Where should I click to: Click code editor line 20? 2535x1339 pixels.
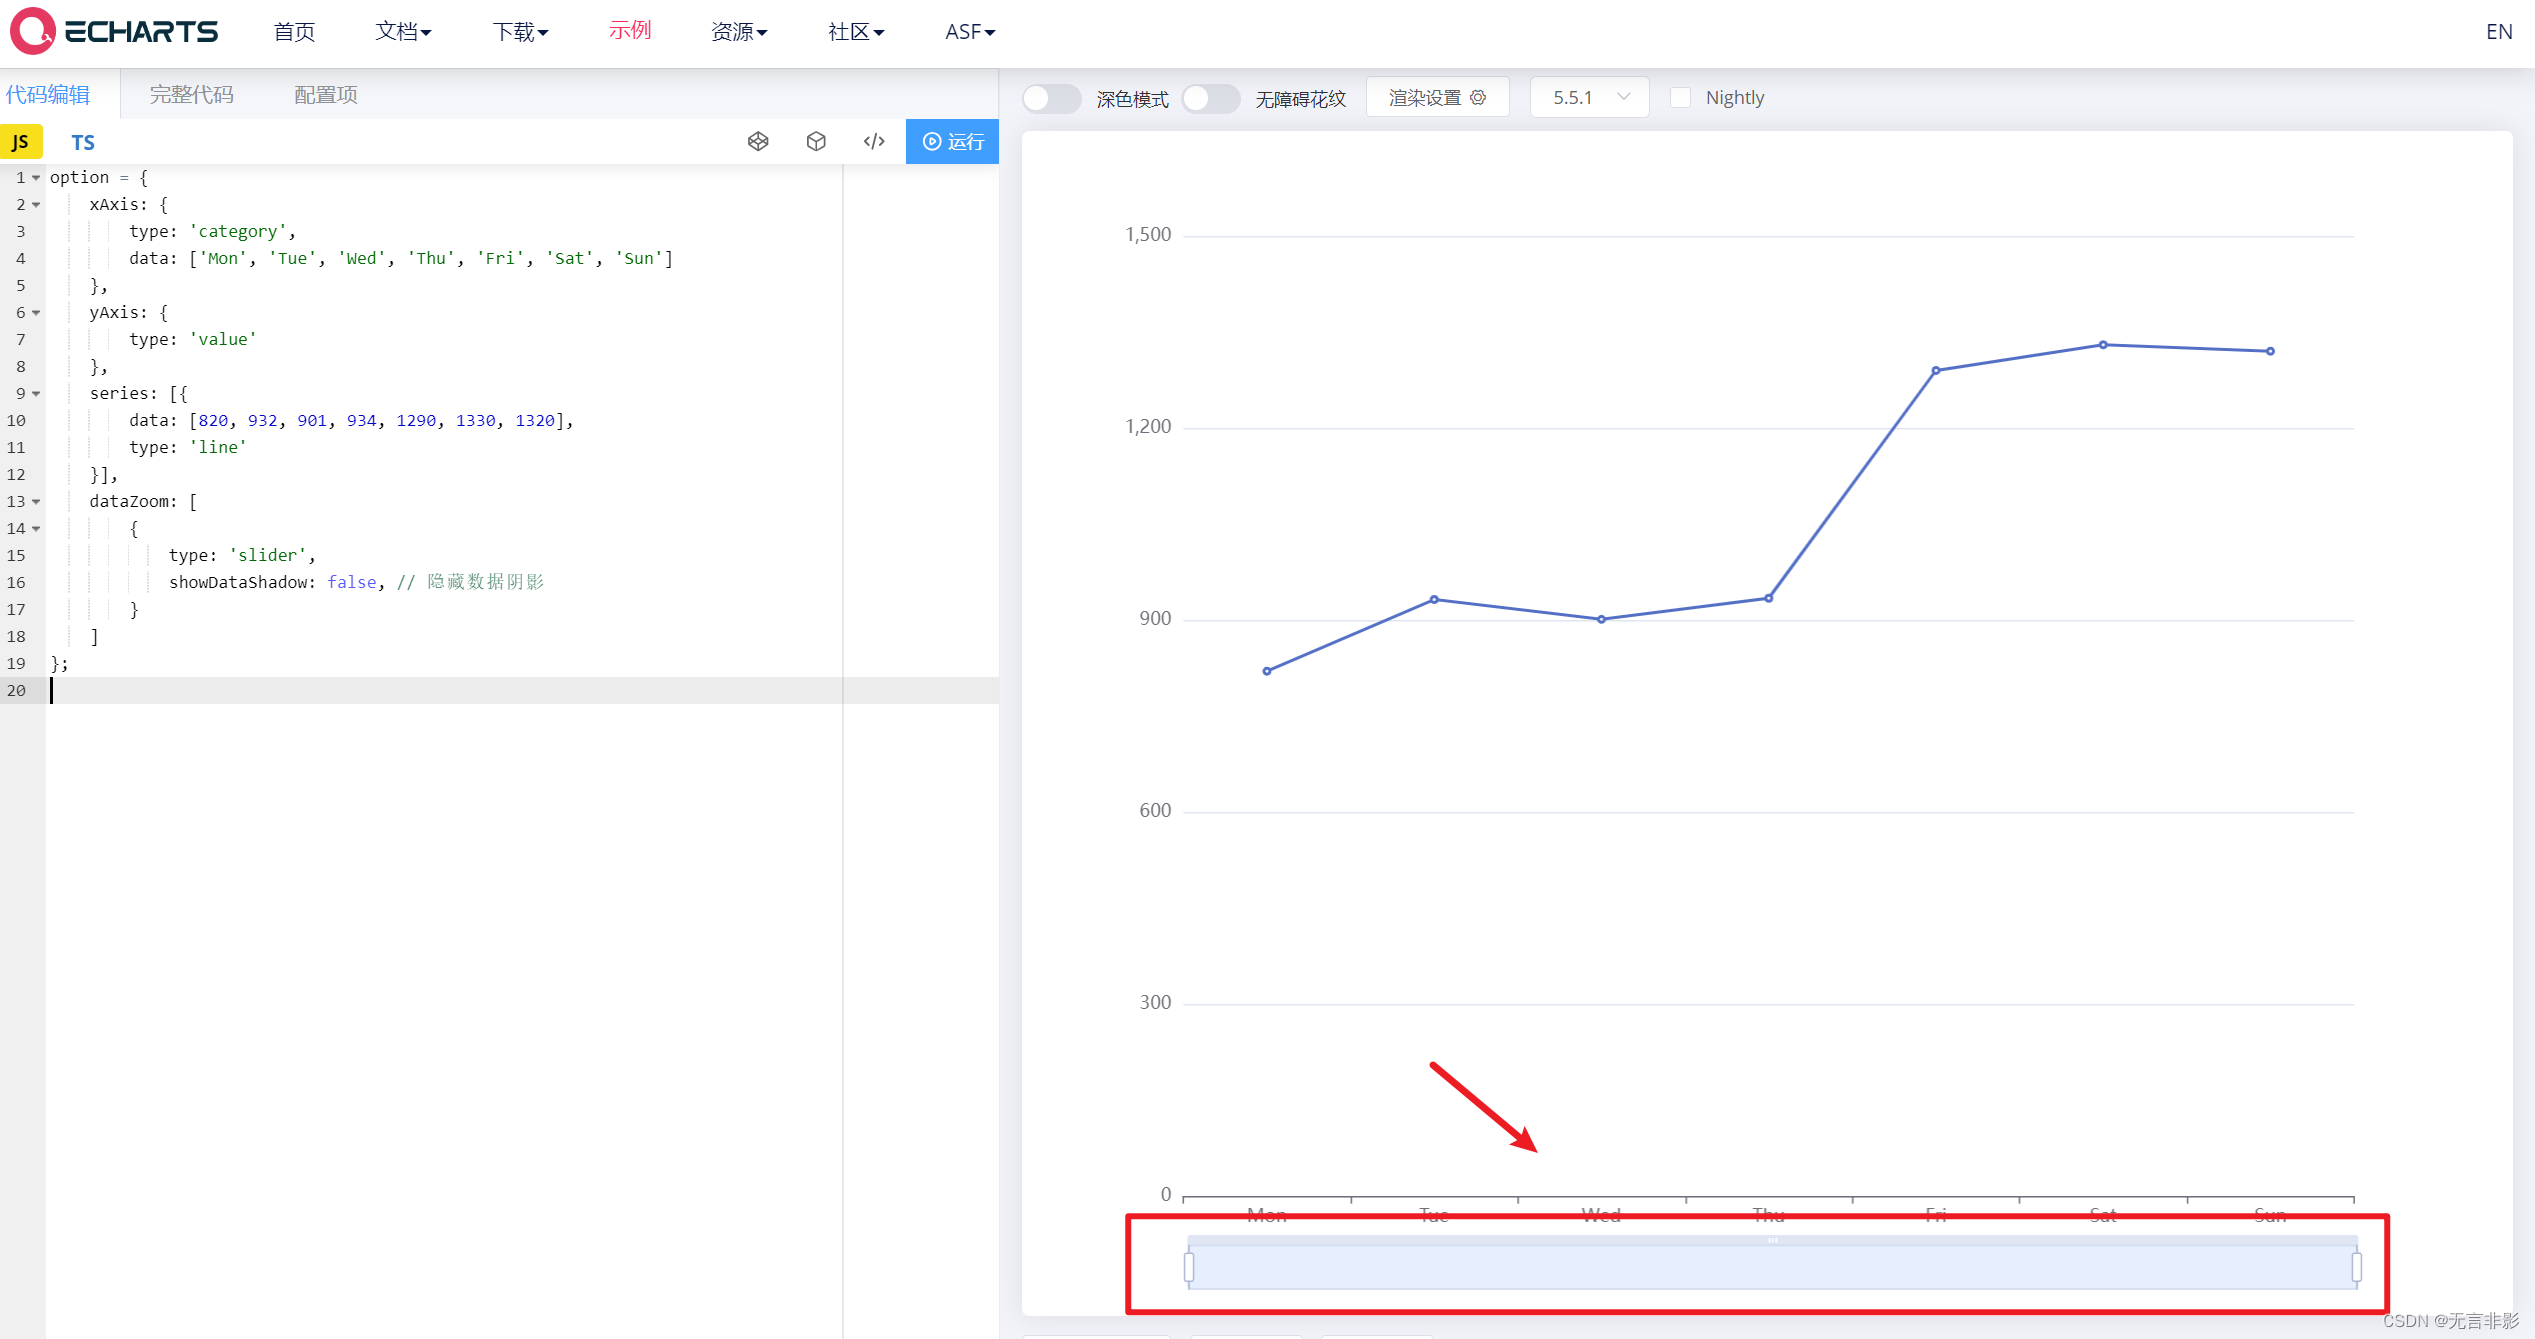click(x=400, y=690)
